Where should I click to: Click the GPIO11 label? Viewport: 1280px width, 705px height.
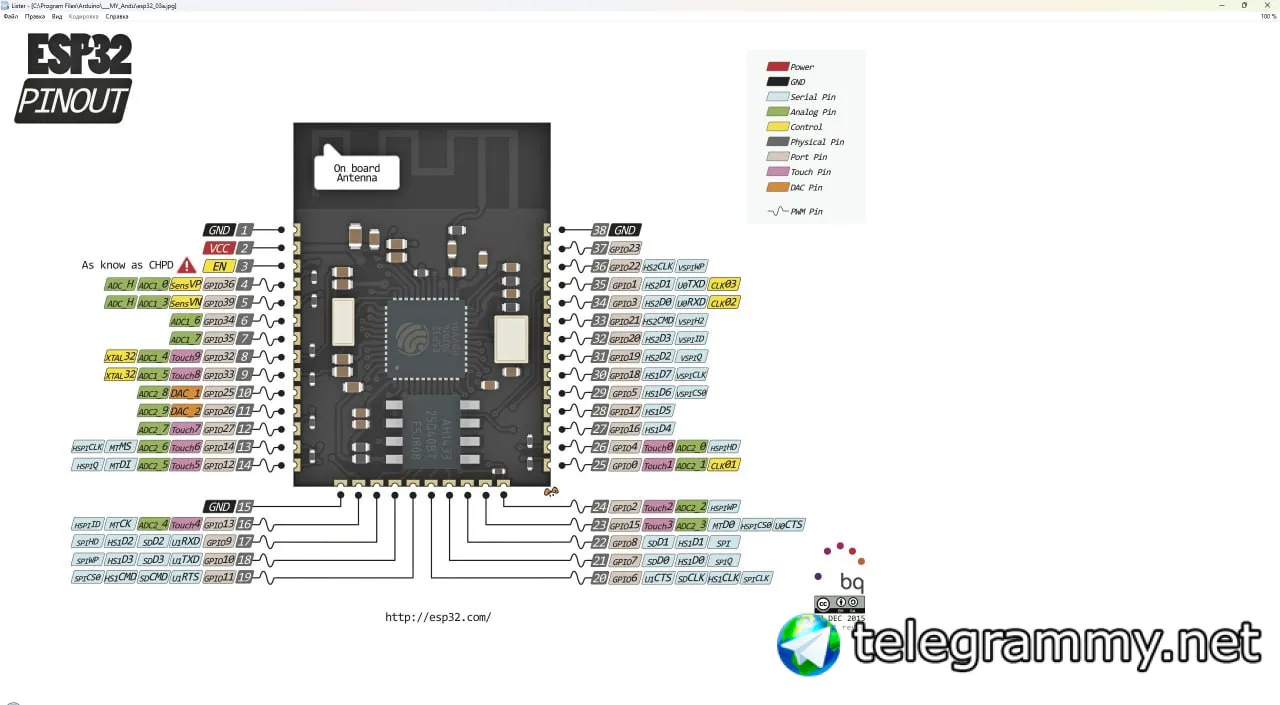pos(219,578)
